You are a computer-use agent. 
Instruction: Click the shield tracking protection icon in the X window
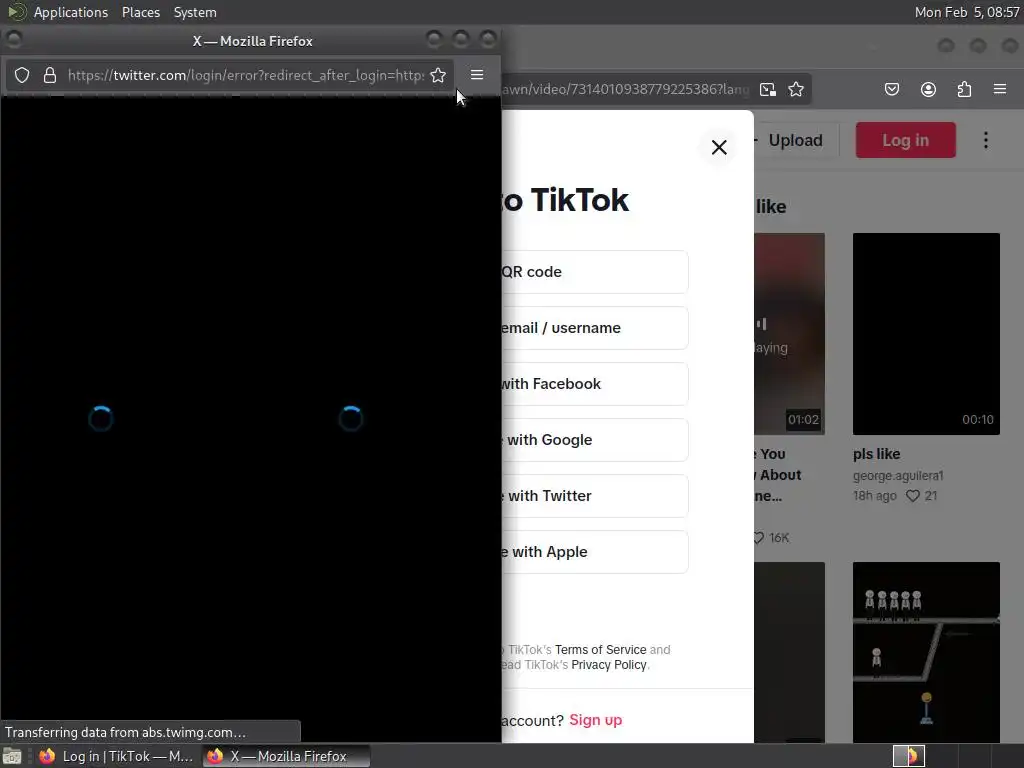pos(22,75)
